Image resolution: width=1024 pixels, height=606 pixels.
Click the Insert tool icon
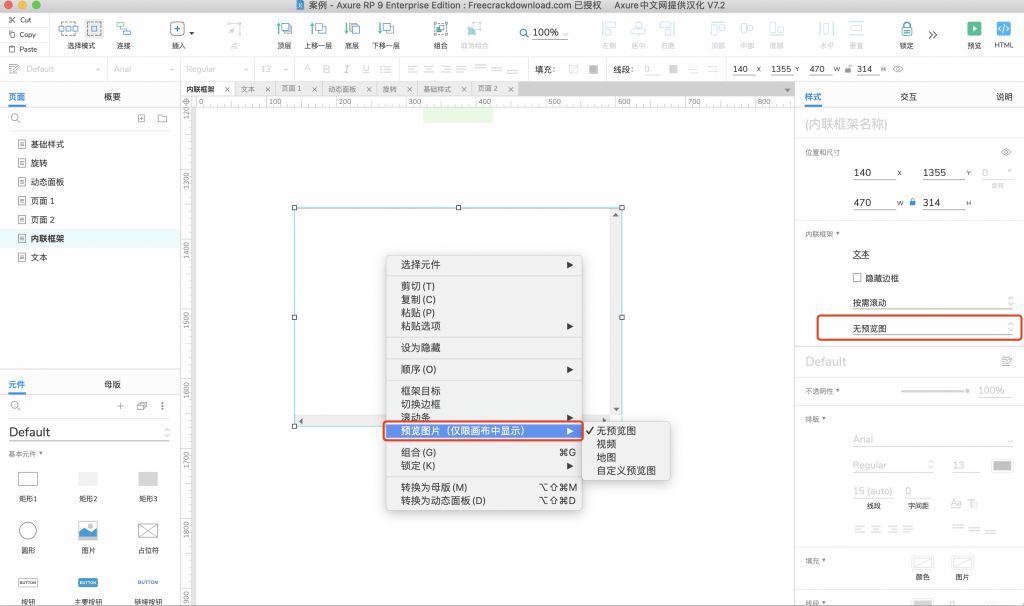[177, 29]
